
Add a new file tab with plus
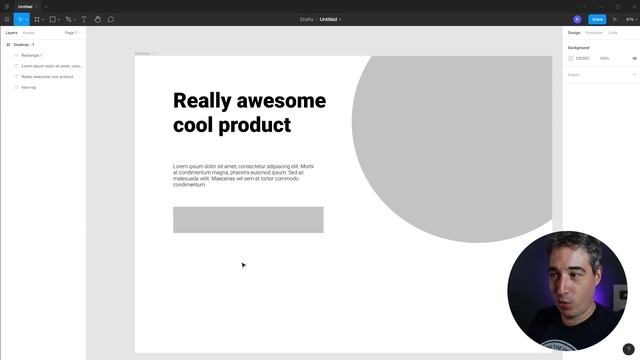coord(46,7)
